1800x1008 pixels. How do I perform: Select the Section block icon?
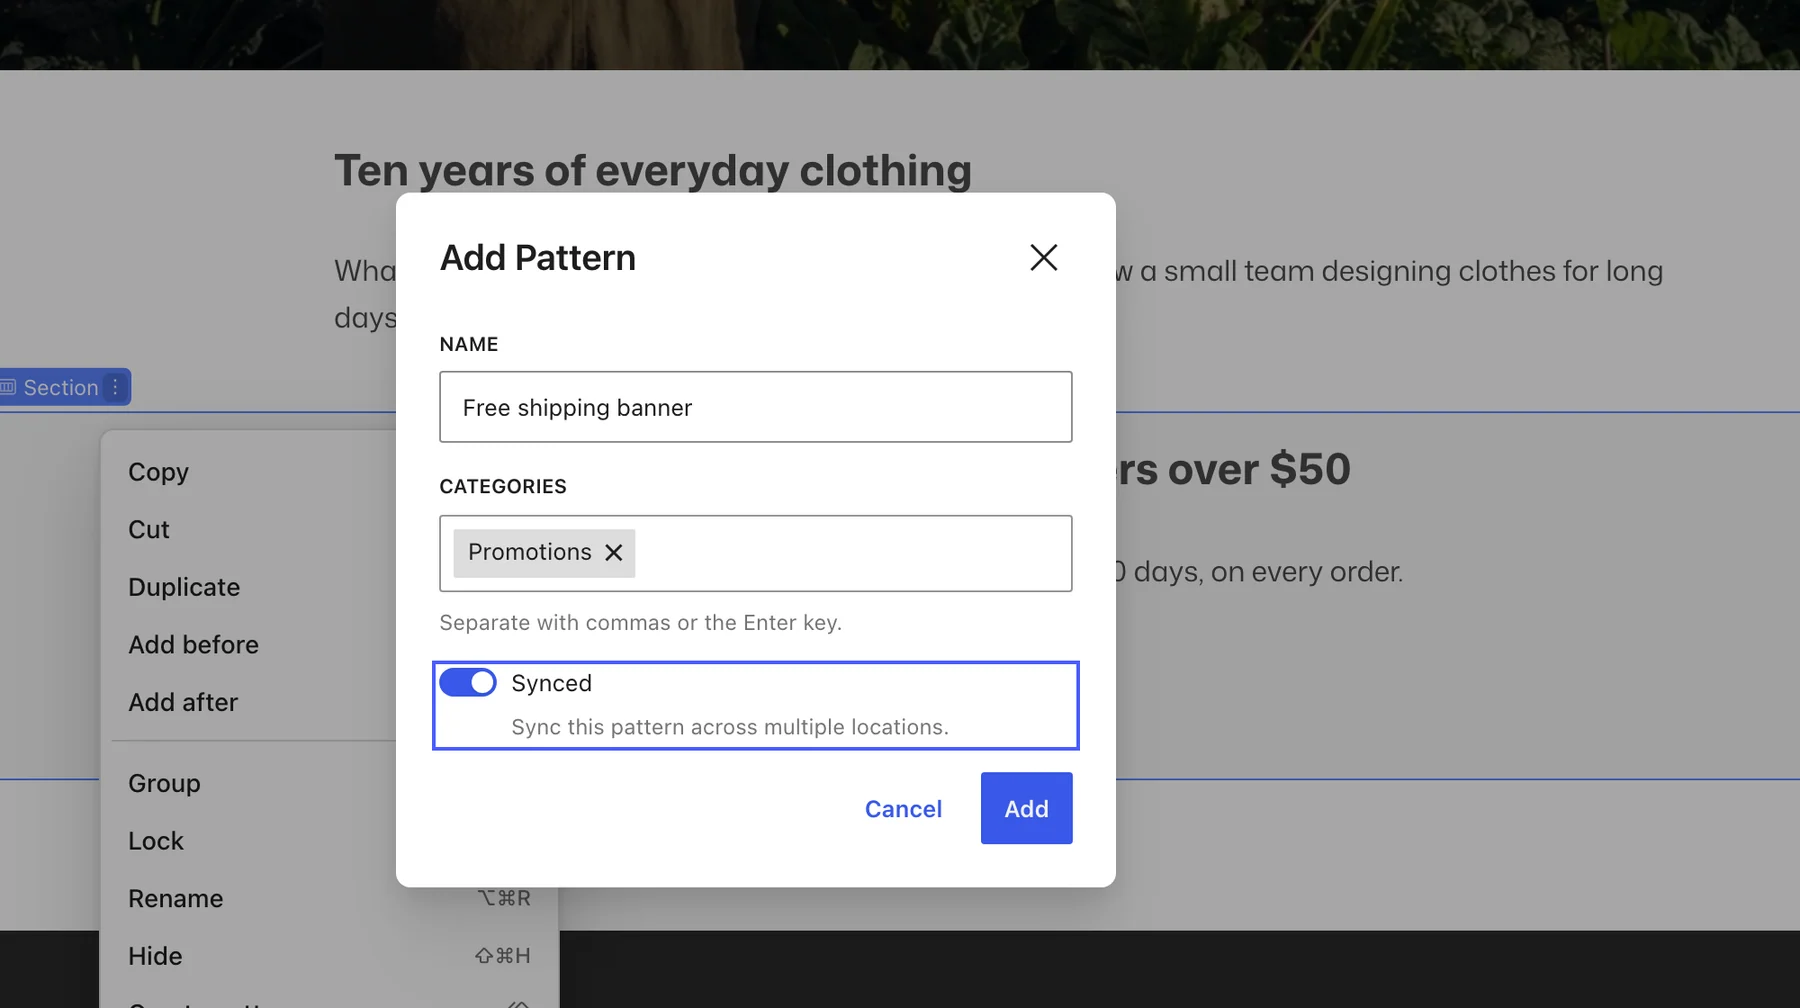8,387
